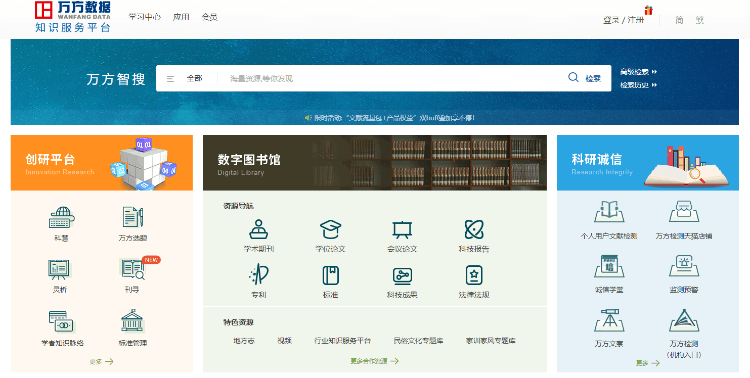Open the 标准 standards book icon

click(331, 276)
